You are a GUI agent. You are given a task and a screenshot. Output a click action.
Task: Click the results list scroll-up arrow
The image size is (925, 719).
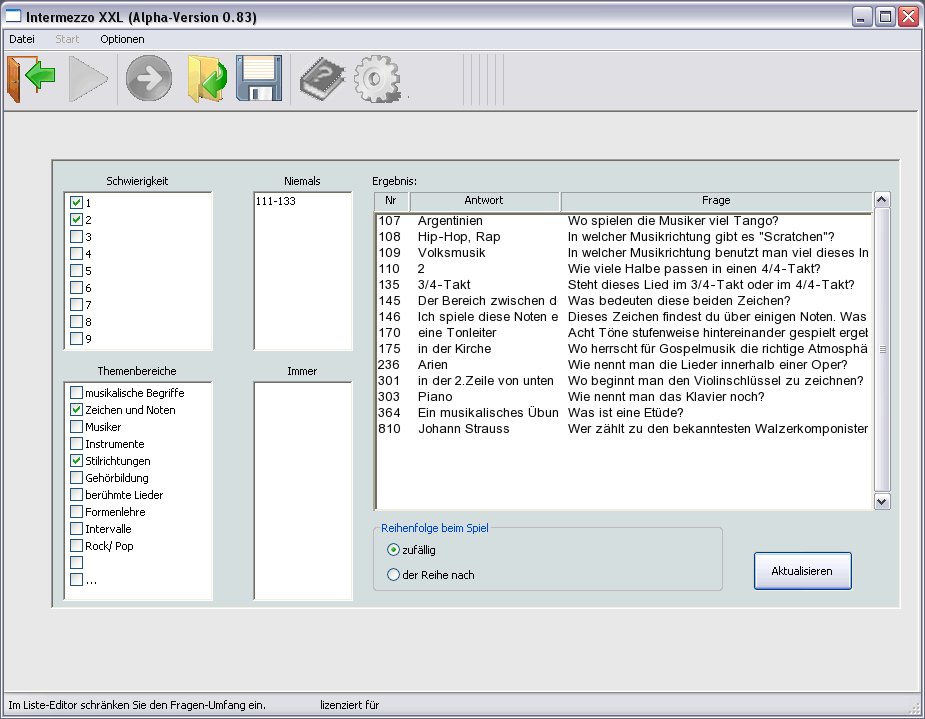click(882, 199)
